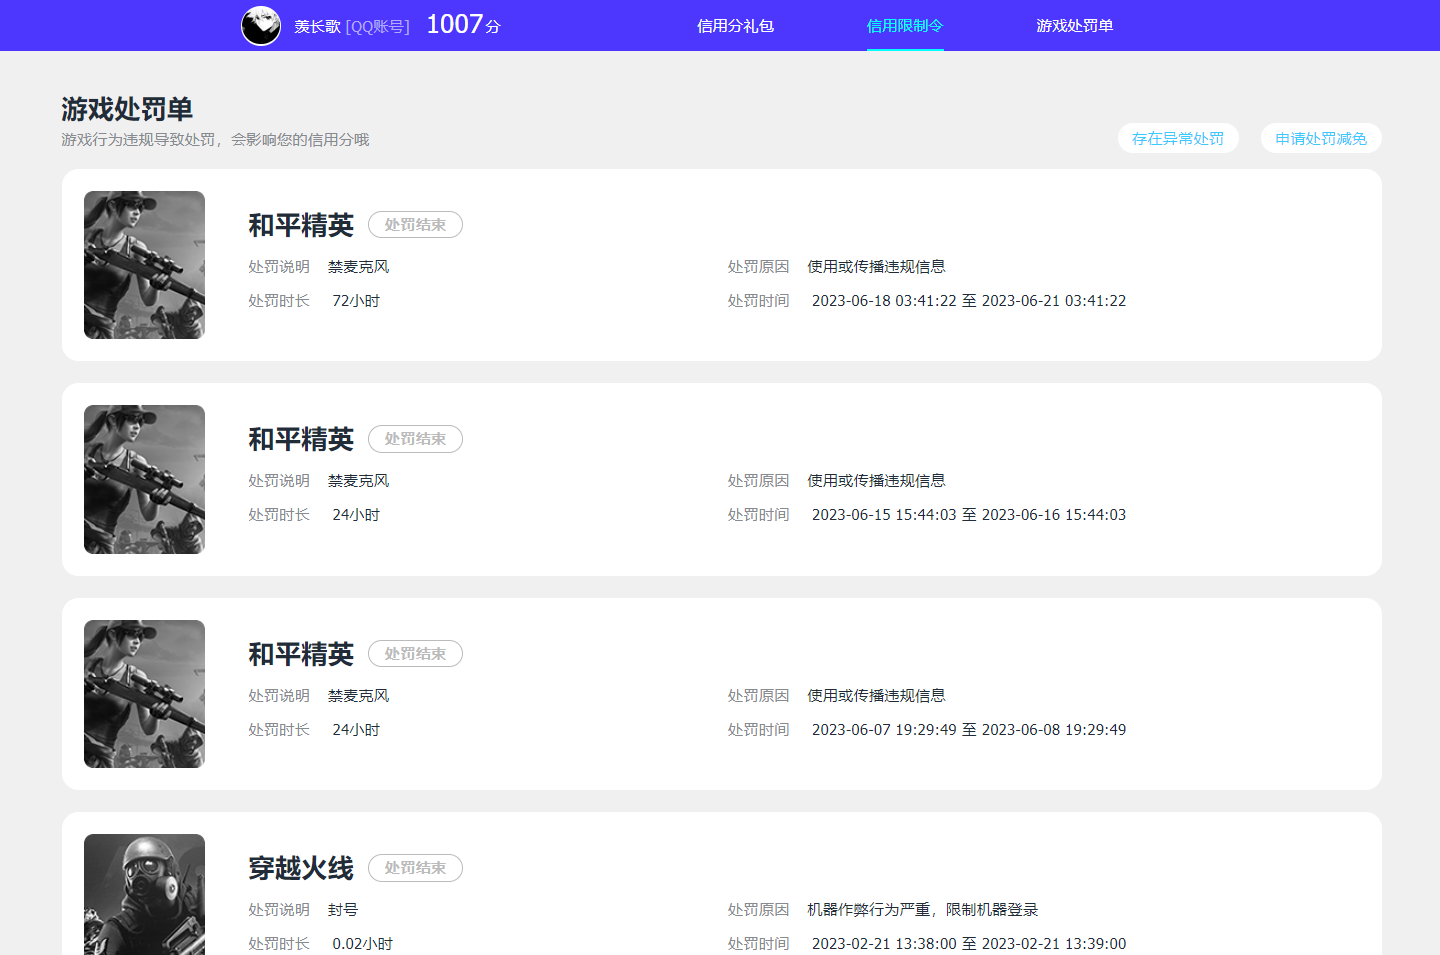Image resolution: width=1440 pixels, height=955 pixels.
Task: Select the 游戏处罚单 tab
Action: 1075,25
